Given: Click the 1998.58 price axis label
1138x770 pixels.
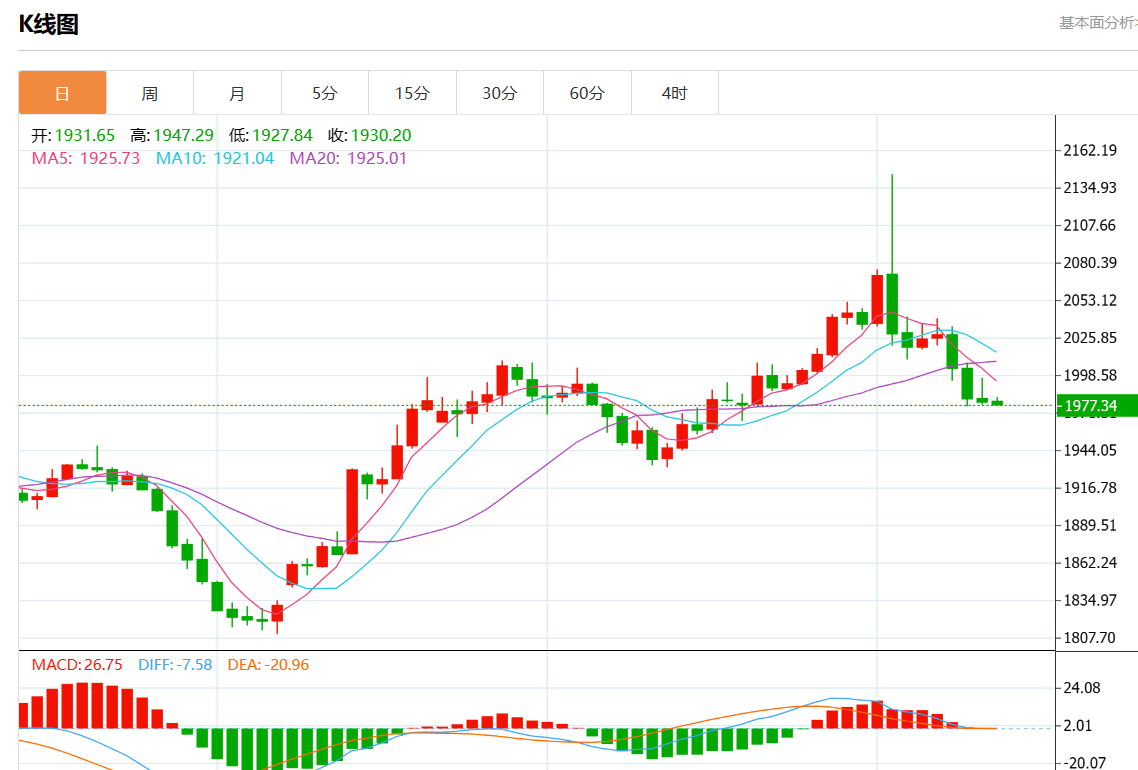Looking at the screenshot, I should tap(1090, 375).
